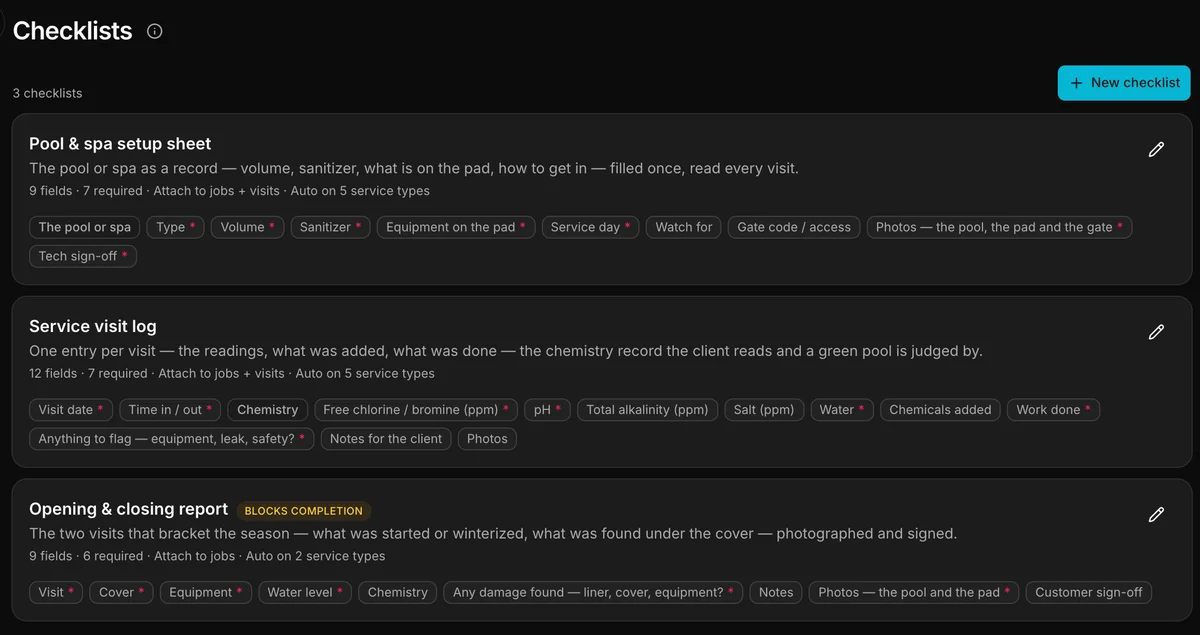Select 'Photos — the pool, the pad and the gate' chip
This screenshot has width=1200, height=635.
[x=999, y=227]
